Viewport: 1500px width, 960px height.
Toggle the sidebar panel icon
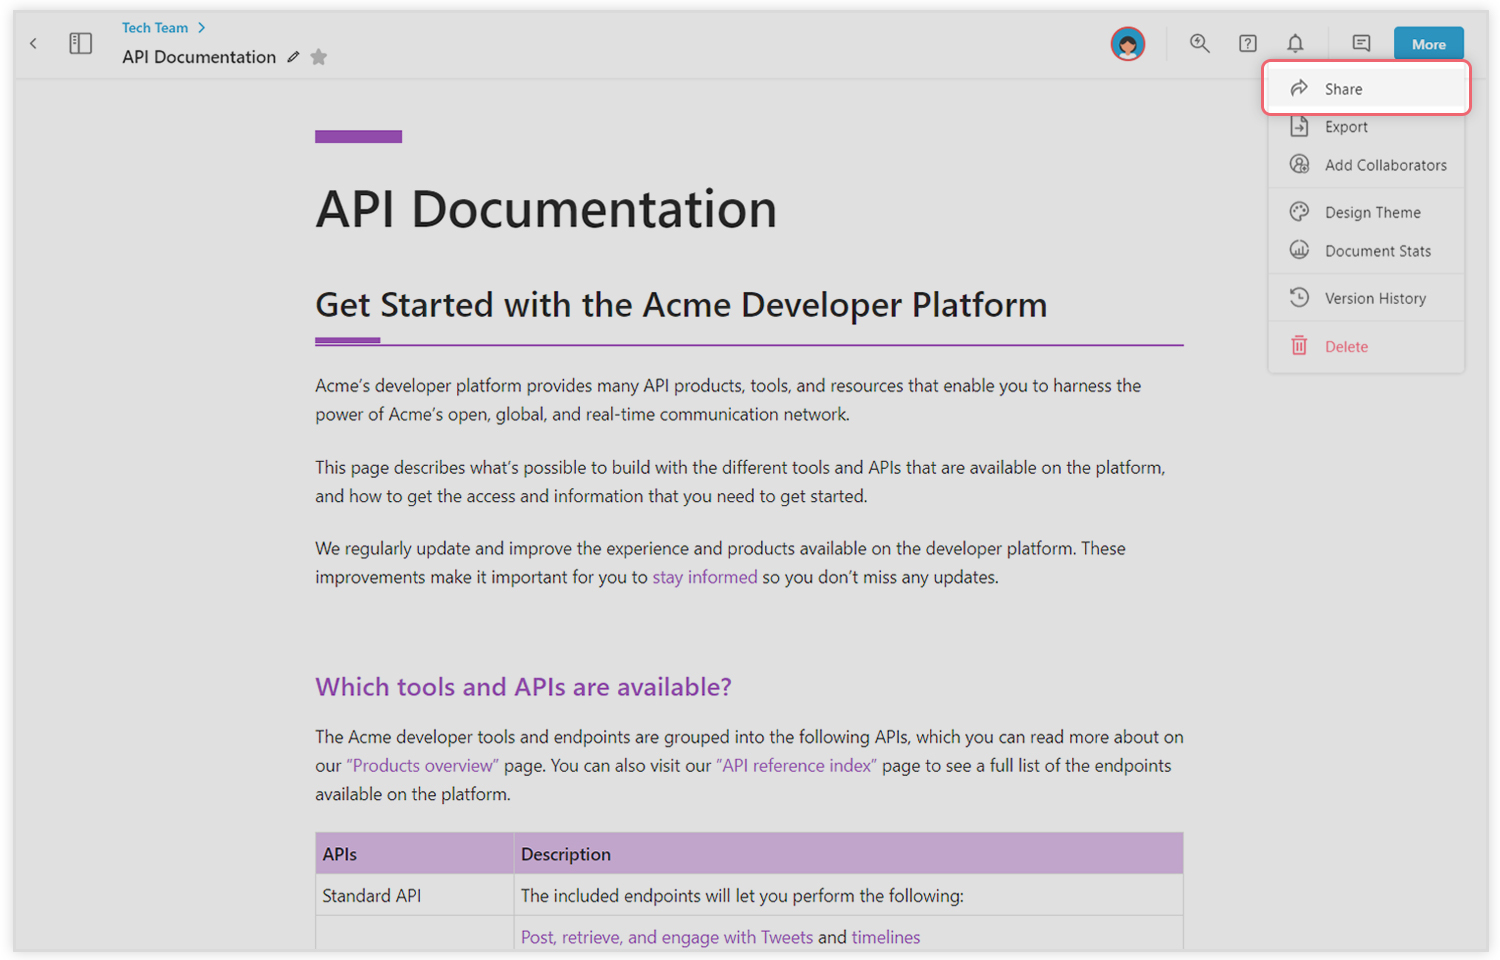tap(80, 43)
